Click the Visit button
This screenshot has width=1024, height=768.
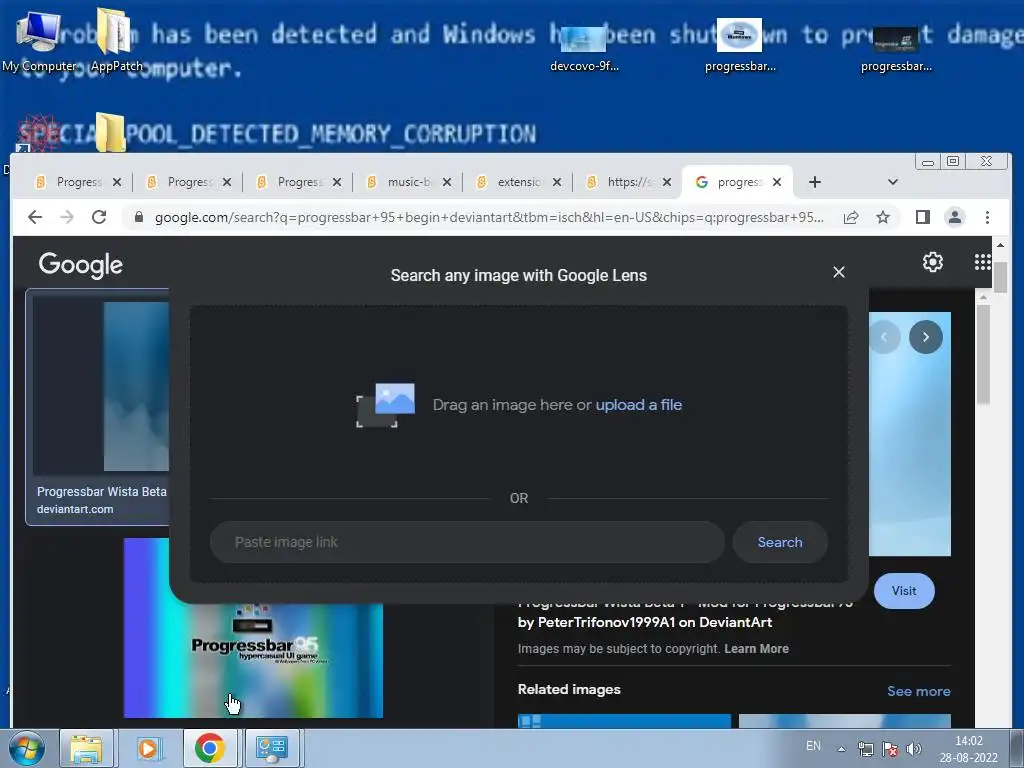point(904,591)
